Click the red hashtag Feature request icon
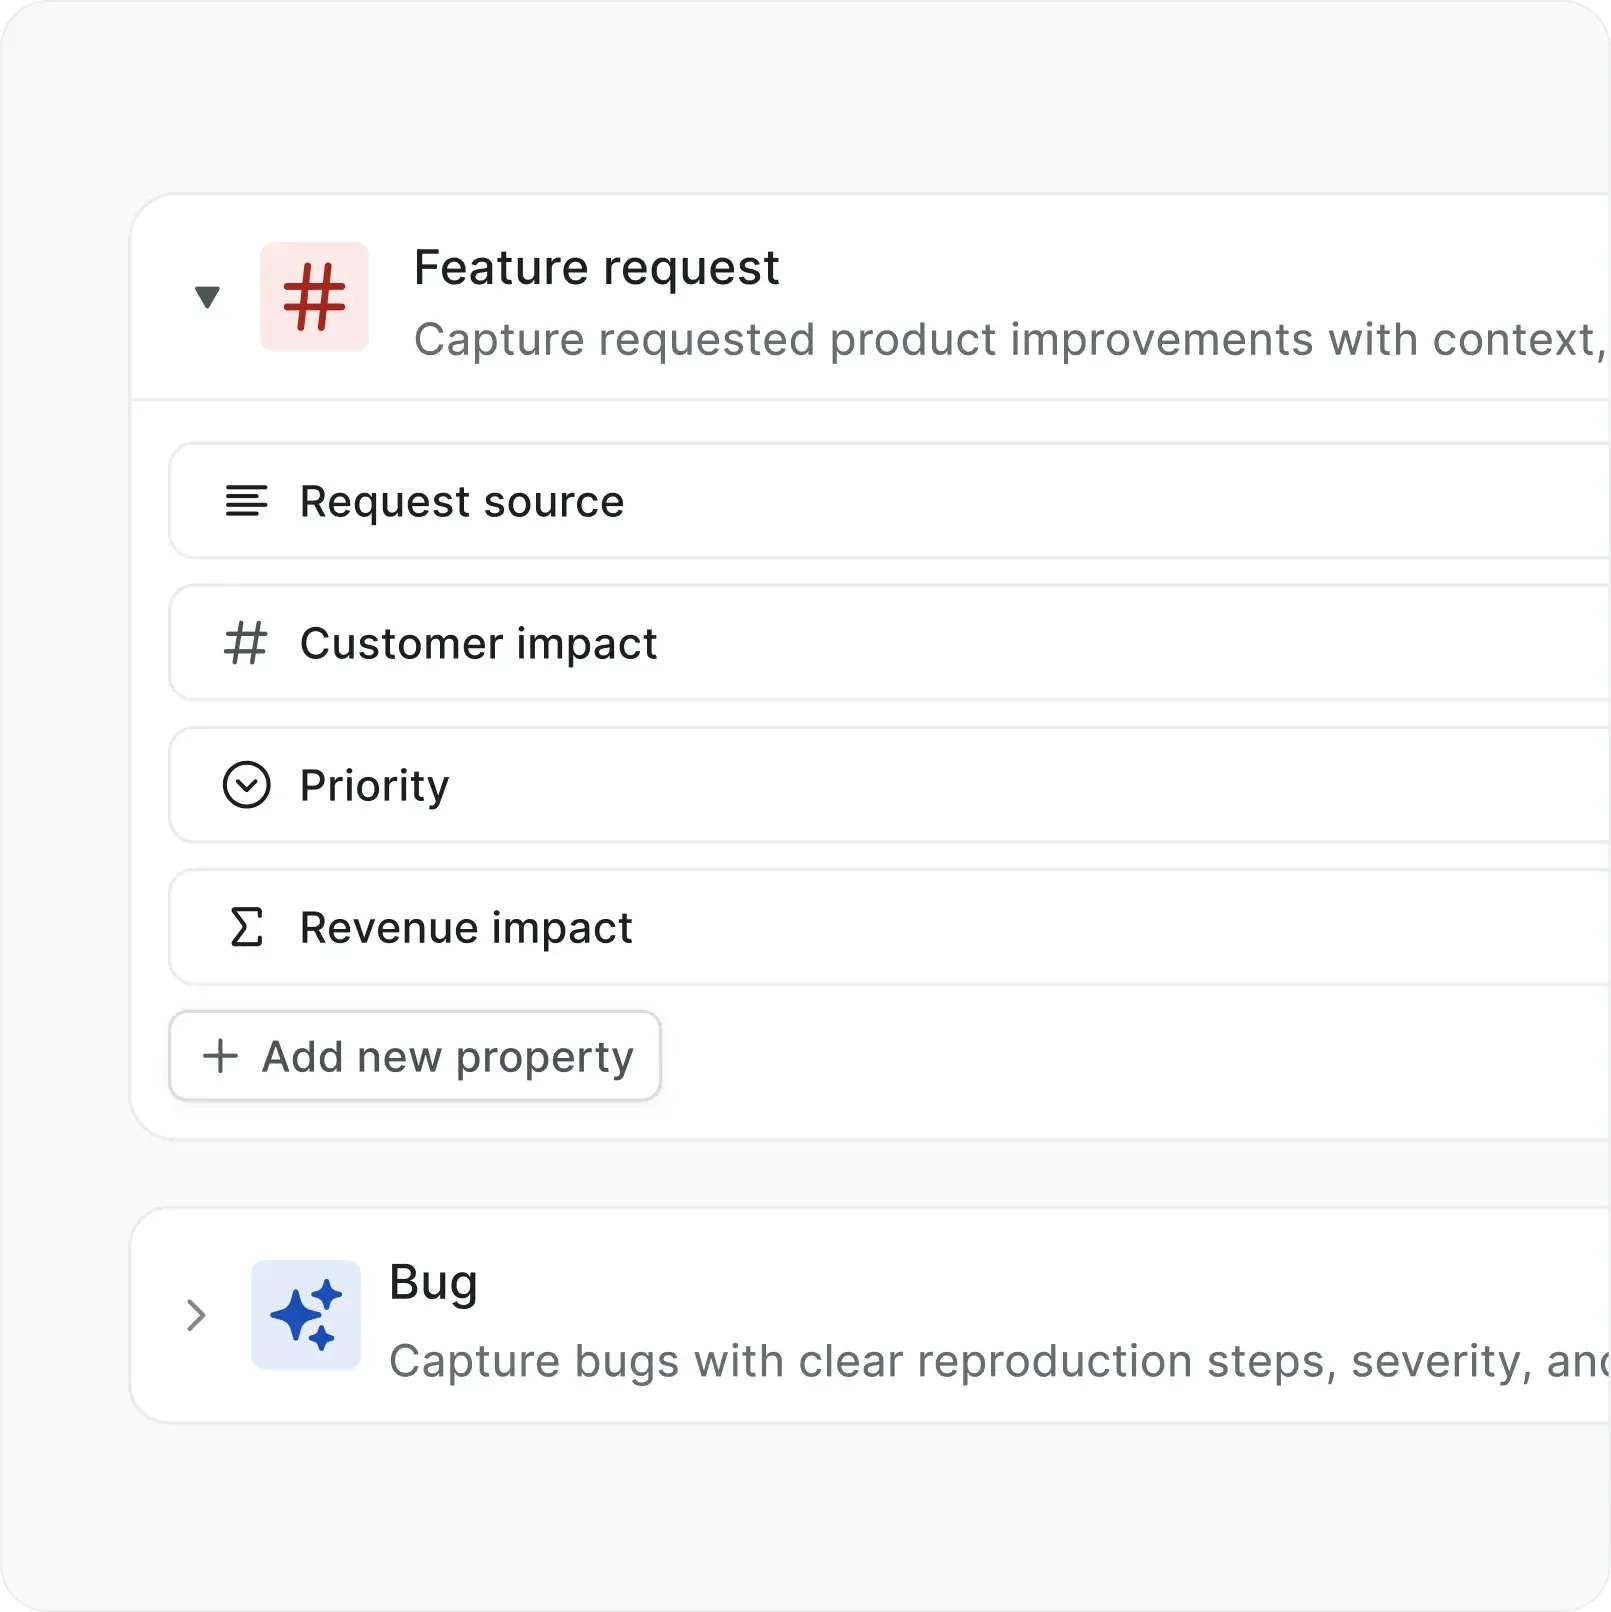 [314, 298]
